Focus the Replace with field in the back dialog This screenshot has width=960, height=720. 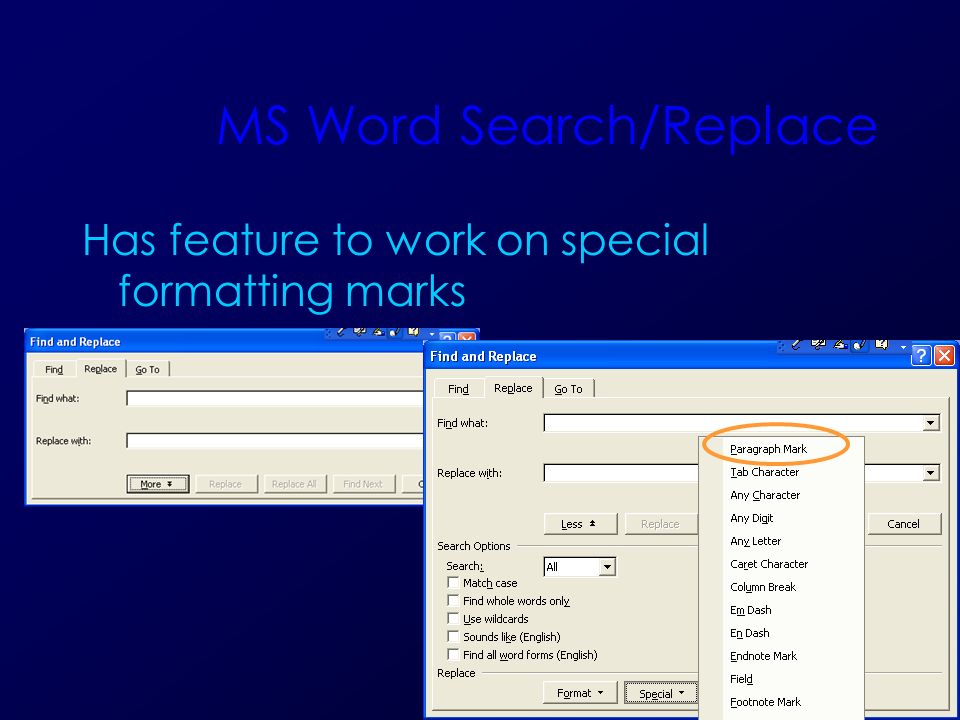coord(274,441)
